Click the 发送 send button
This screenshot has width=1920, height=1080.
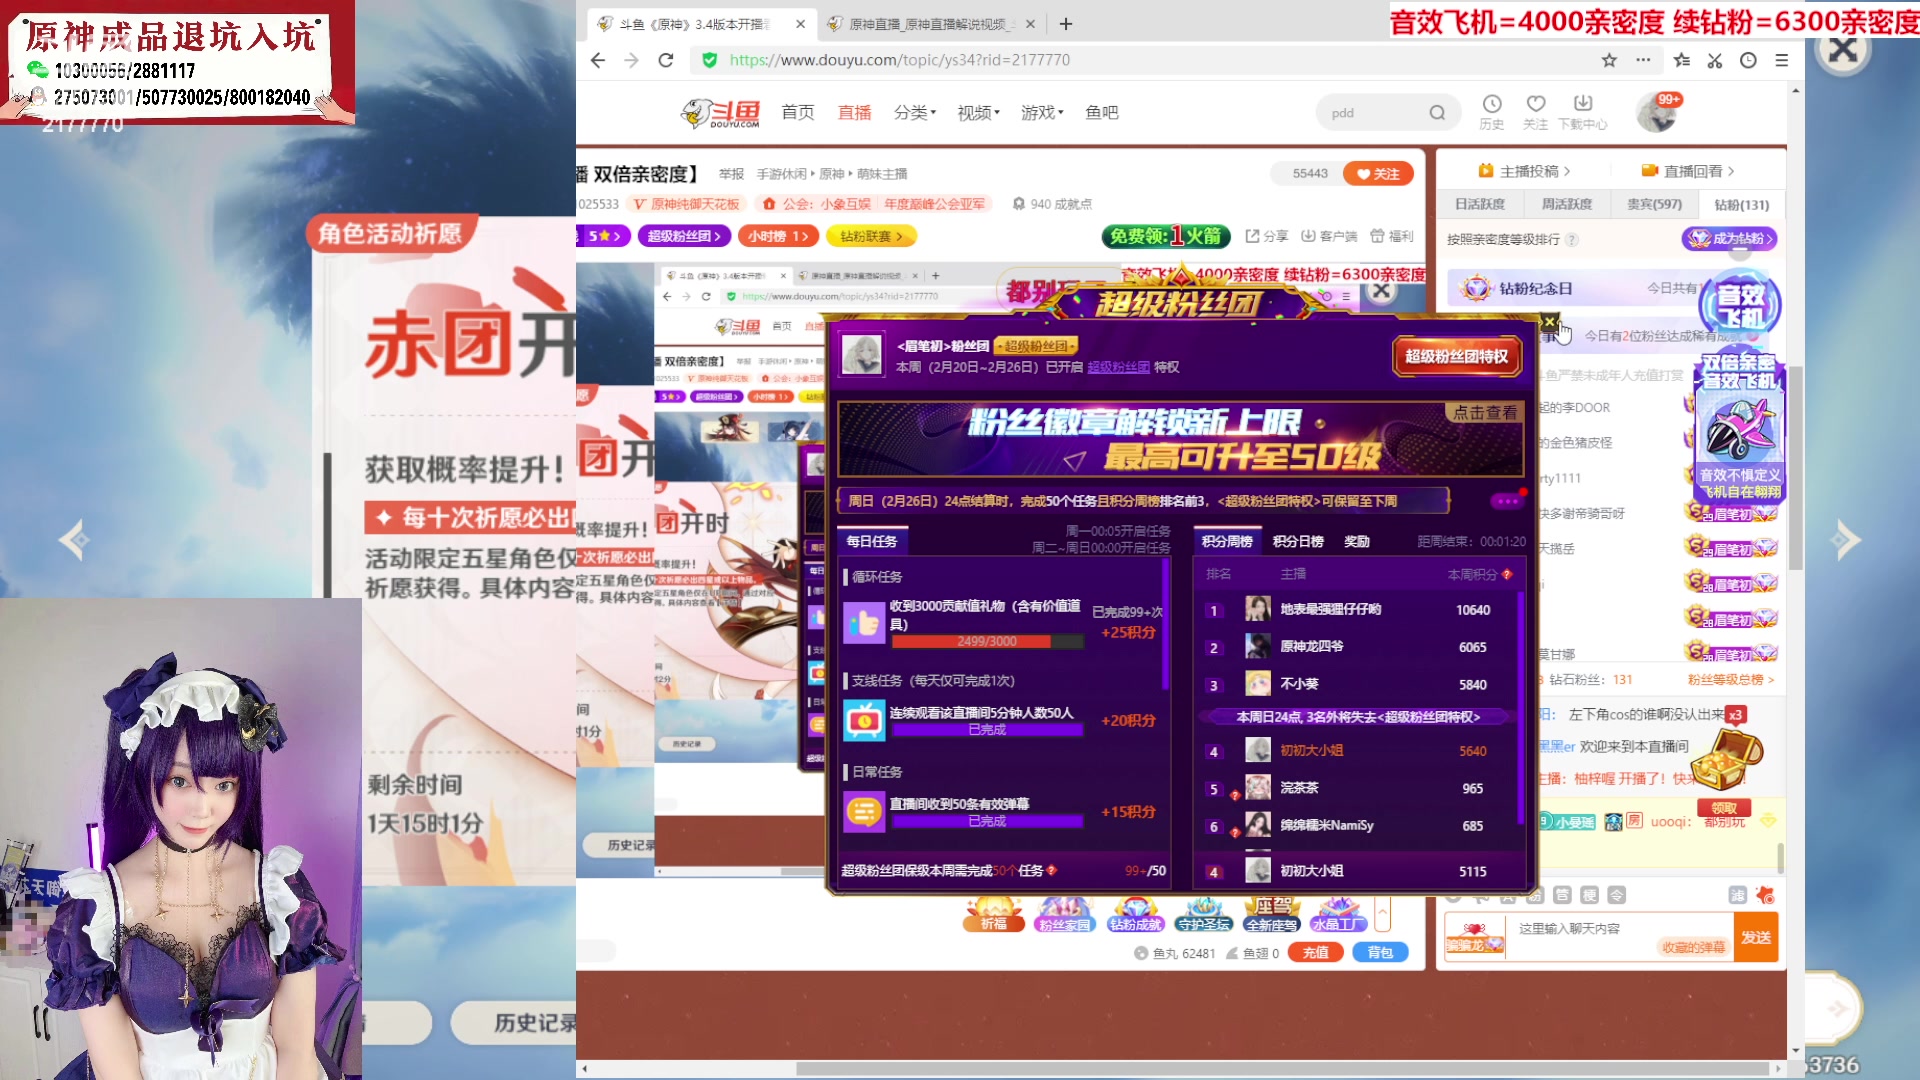pyautogui.click(x=1756, y=937)
